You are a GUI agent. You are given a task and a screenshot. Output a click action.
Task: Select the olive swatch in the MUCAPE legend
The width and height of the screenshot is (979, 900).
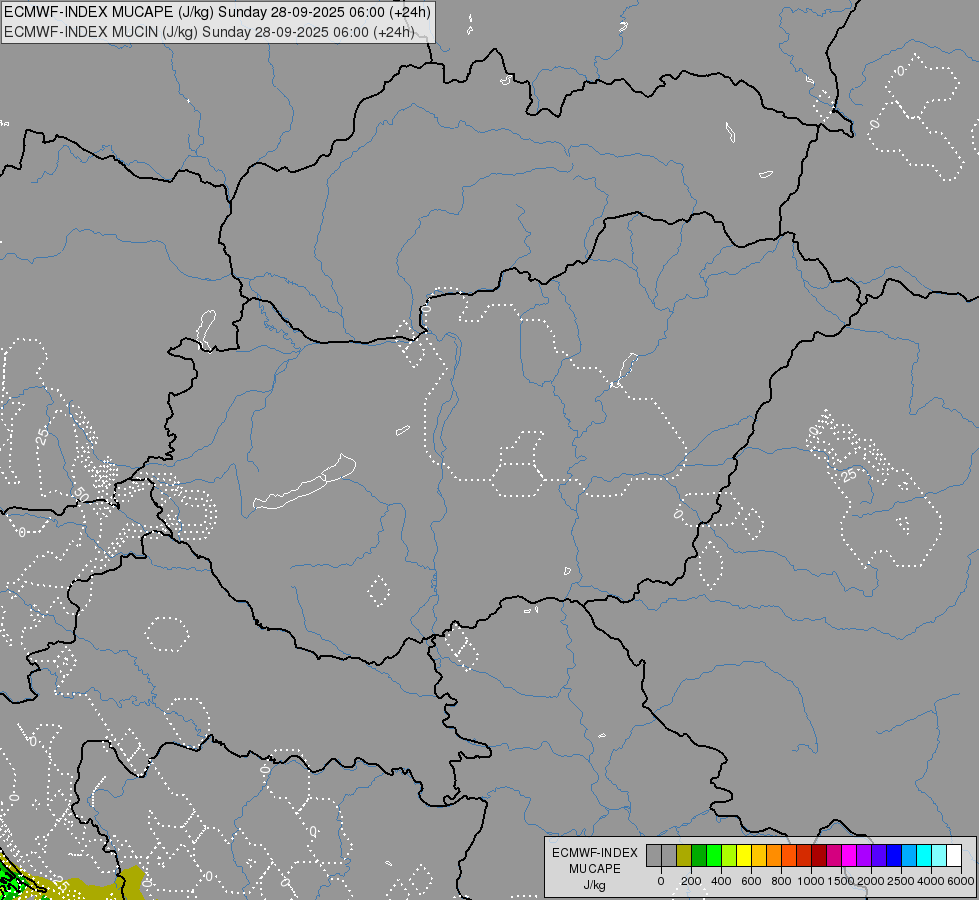tap(684, 855)
